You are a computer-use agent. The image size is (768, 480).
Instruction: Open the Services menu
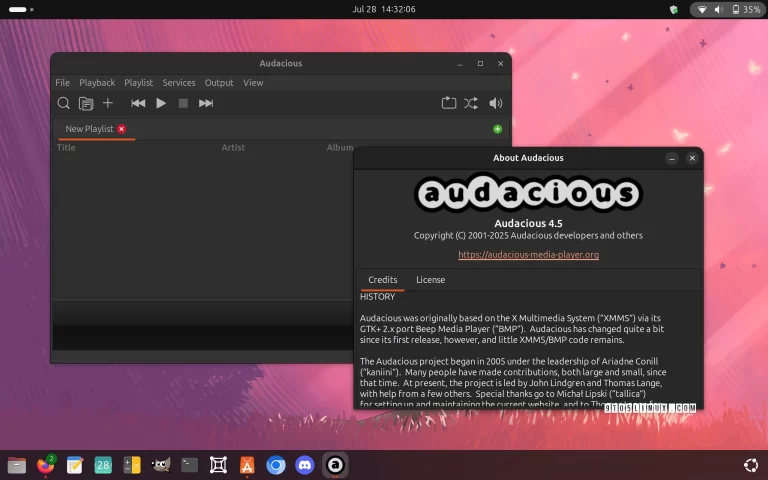179,83
